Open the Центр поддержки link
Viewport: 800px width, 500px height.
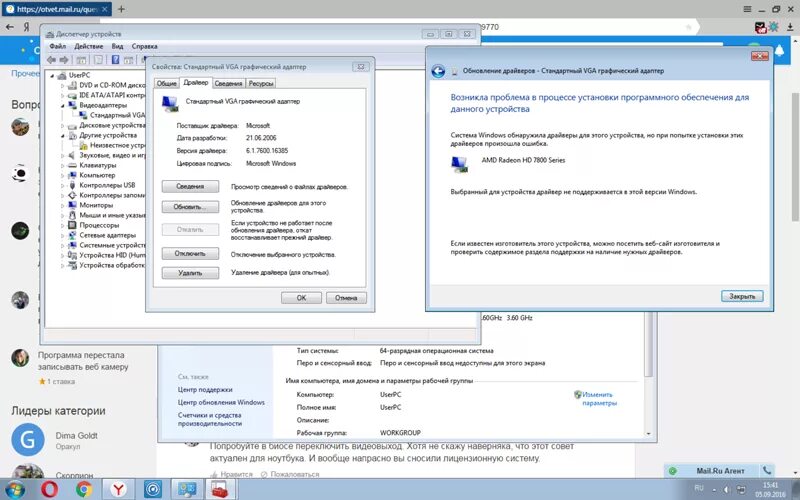coord(205,389)
